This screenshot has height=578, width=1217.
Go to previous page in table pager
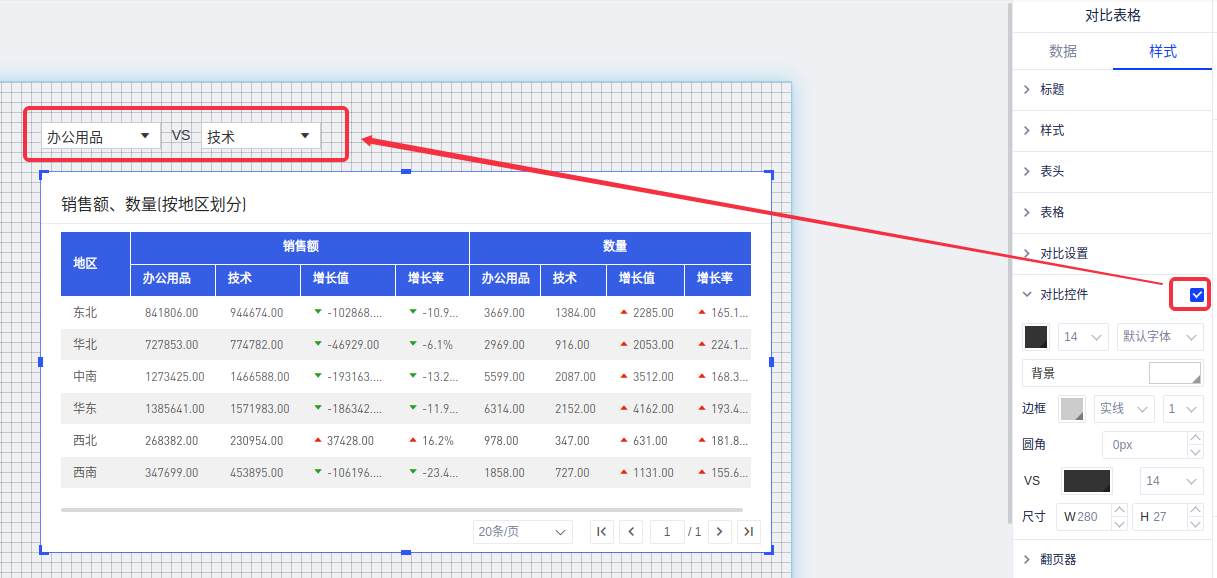pyautogui.click(x=631, y=532)
